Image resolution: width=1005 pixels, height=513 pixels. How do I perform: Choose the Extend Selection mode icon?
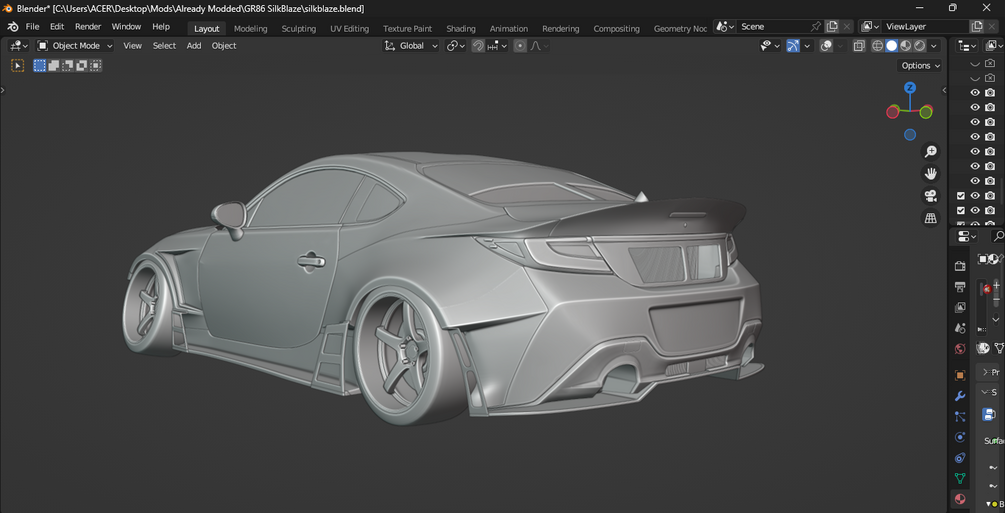[x=54, y=65]
